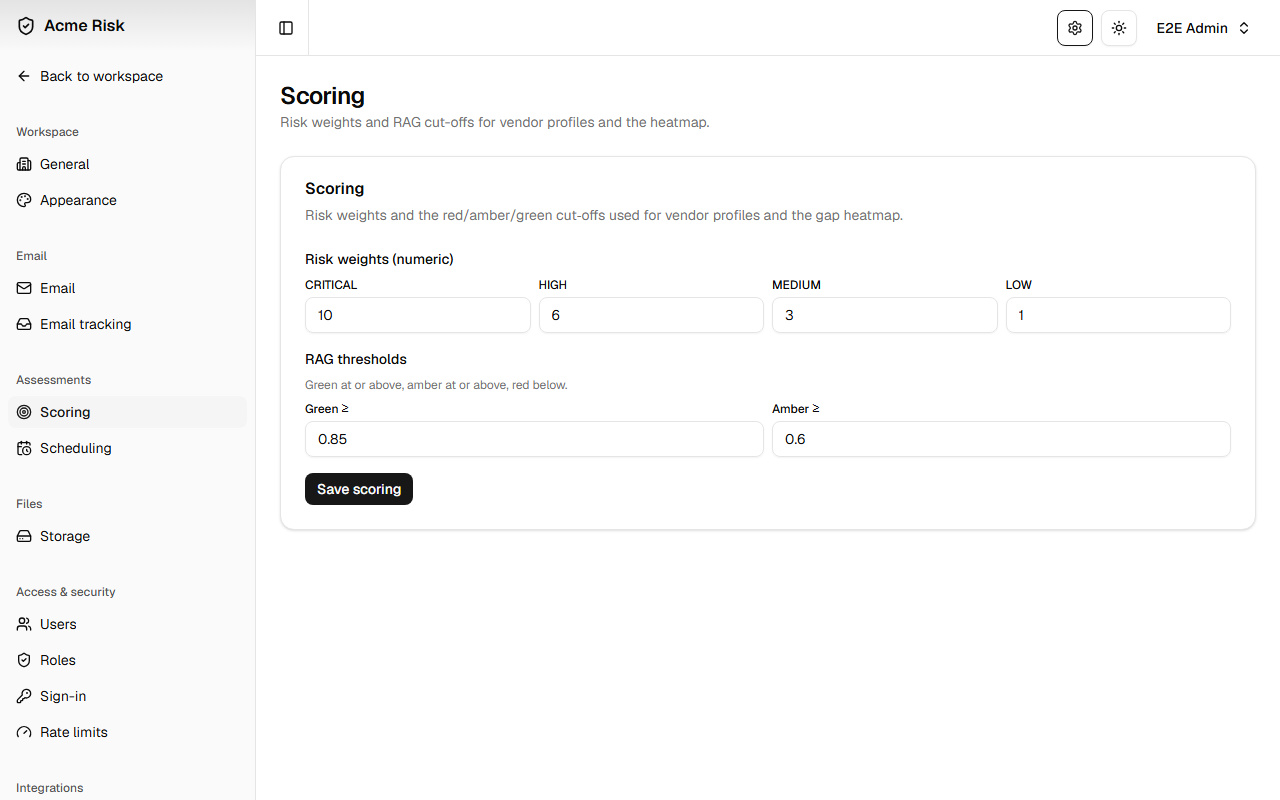Click the Acme Risk brand name
This screenshot has width=1280, height=800.
(x=84, y=26)
